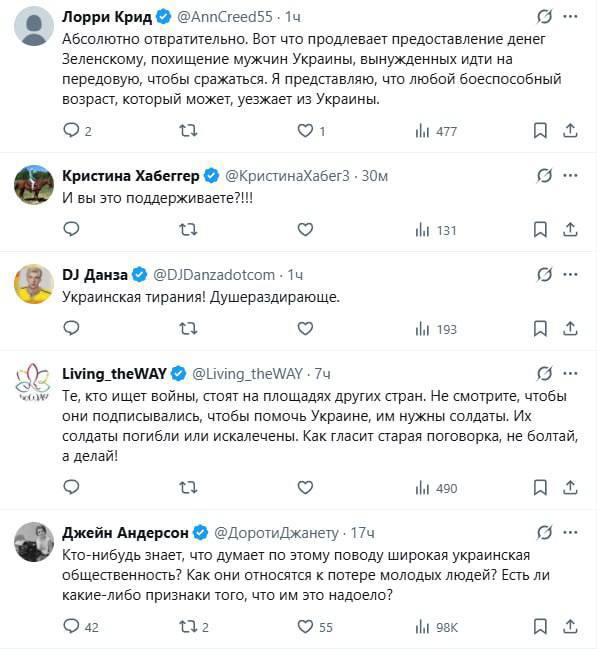
Task: Share the Living_theWAY tweet
Action: (x=570, y=488)
